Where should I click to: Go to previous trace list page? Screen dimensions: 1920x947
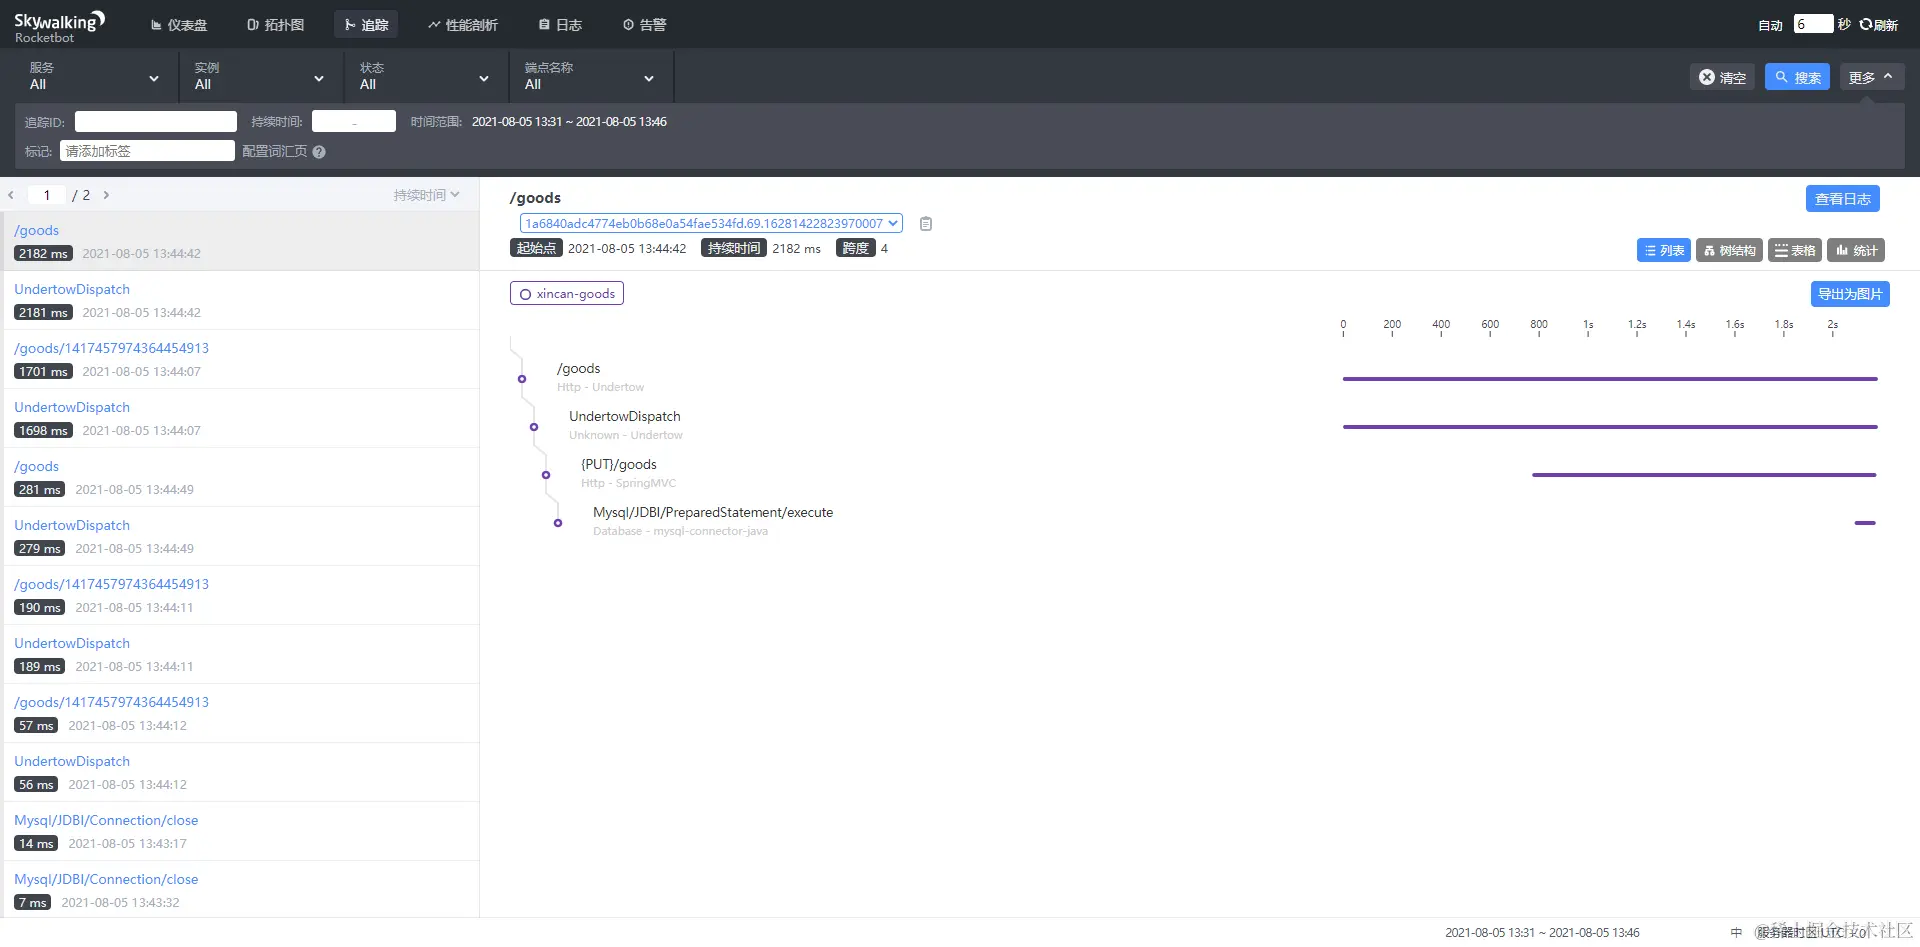pos(11,195)
